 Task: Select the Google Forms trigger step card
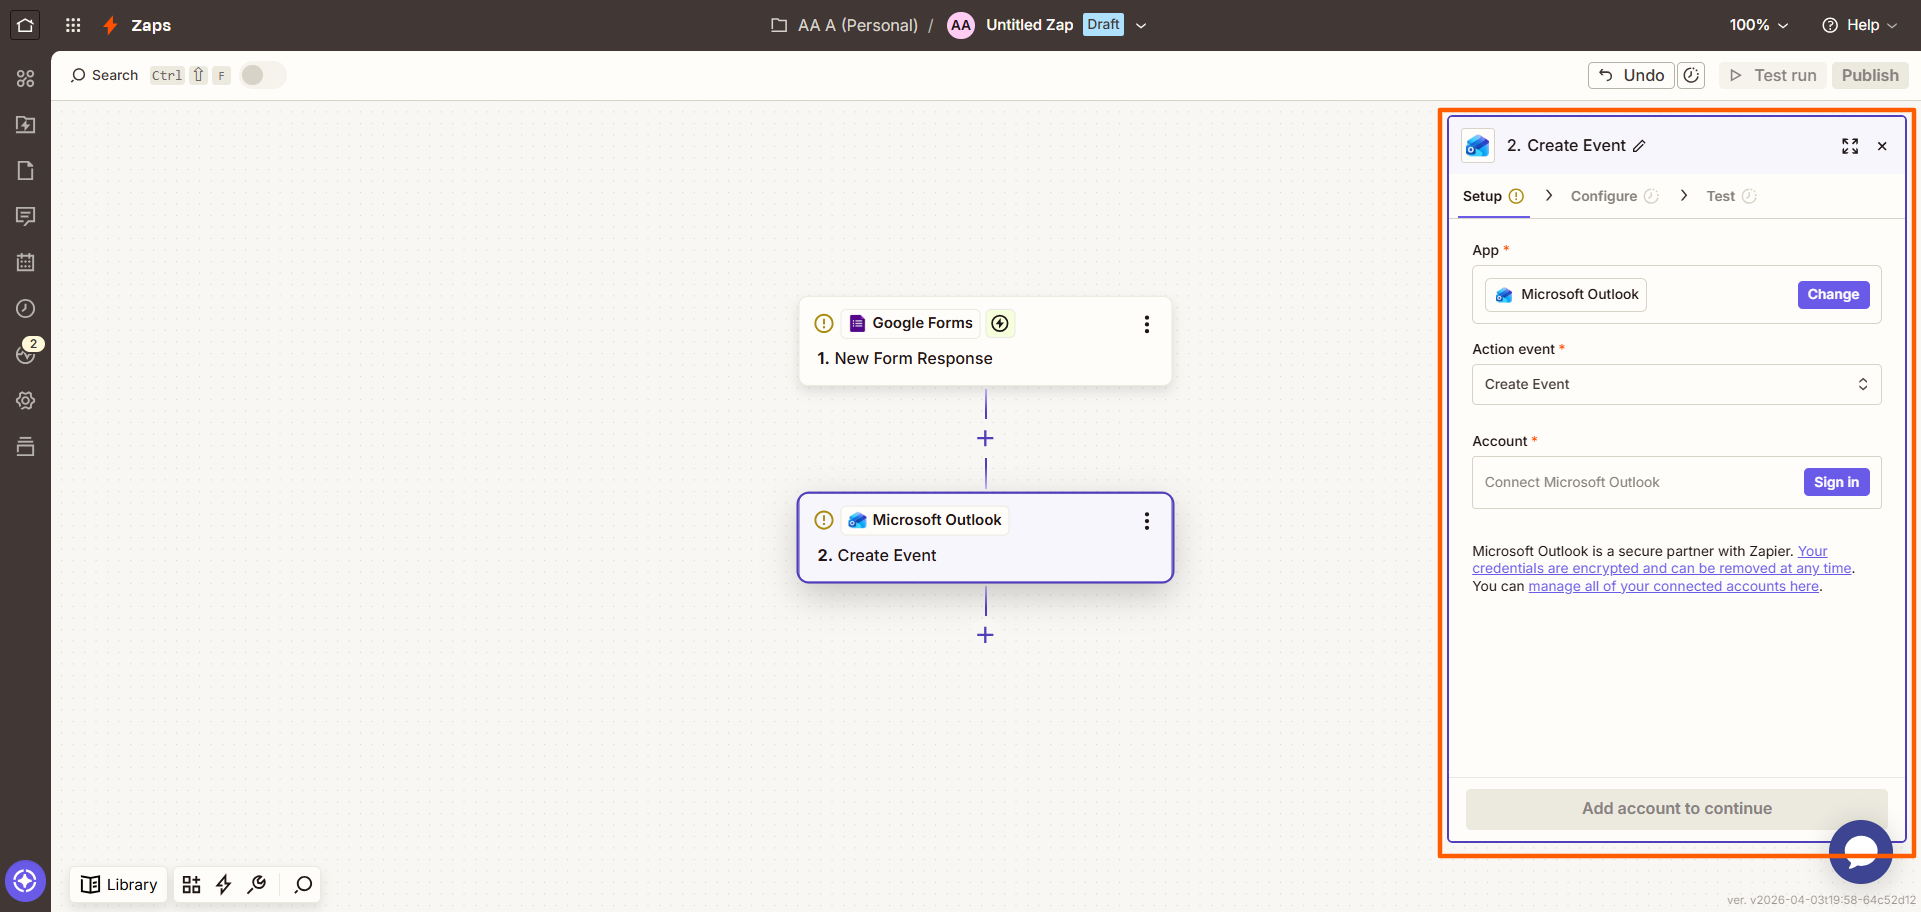click(x=985, y=341)
